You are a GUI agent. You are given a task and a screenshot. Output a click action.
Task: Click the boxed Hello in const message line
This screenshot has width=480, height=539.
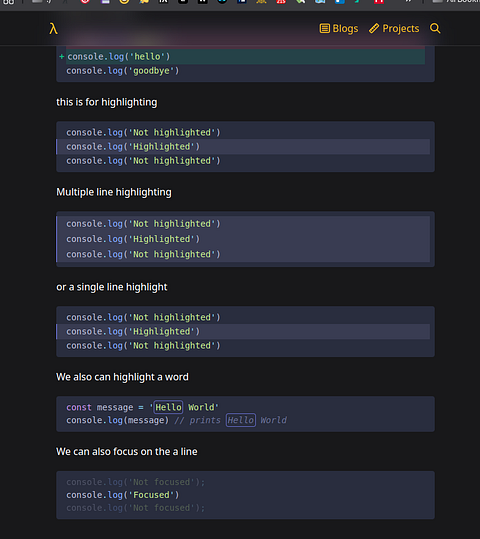(x=168, y=407)
